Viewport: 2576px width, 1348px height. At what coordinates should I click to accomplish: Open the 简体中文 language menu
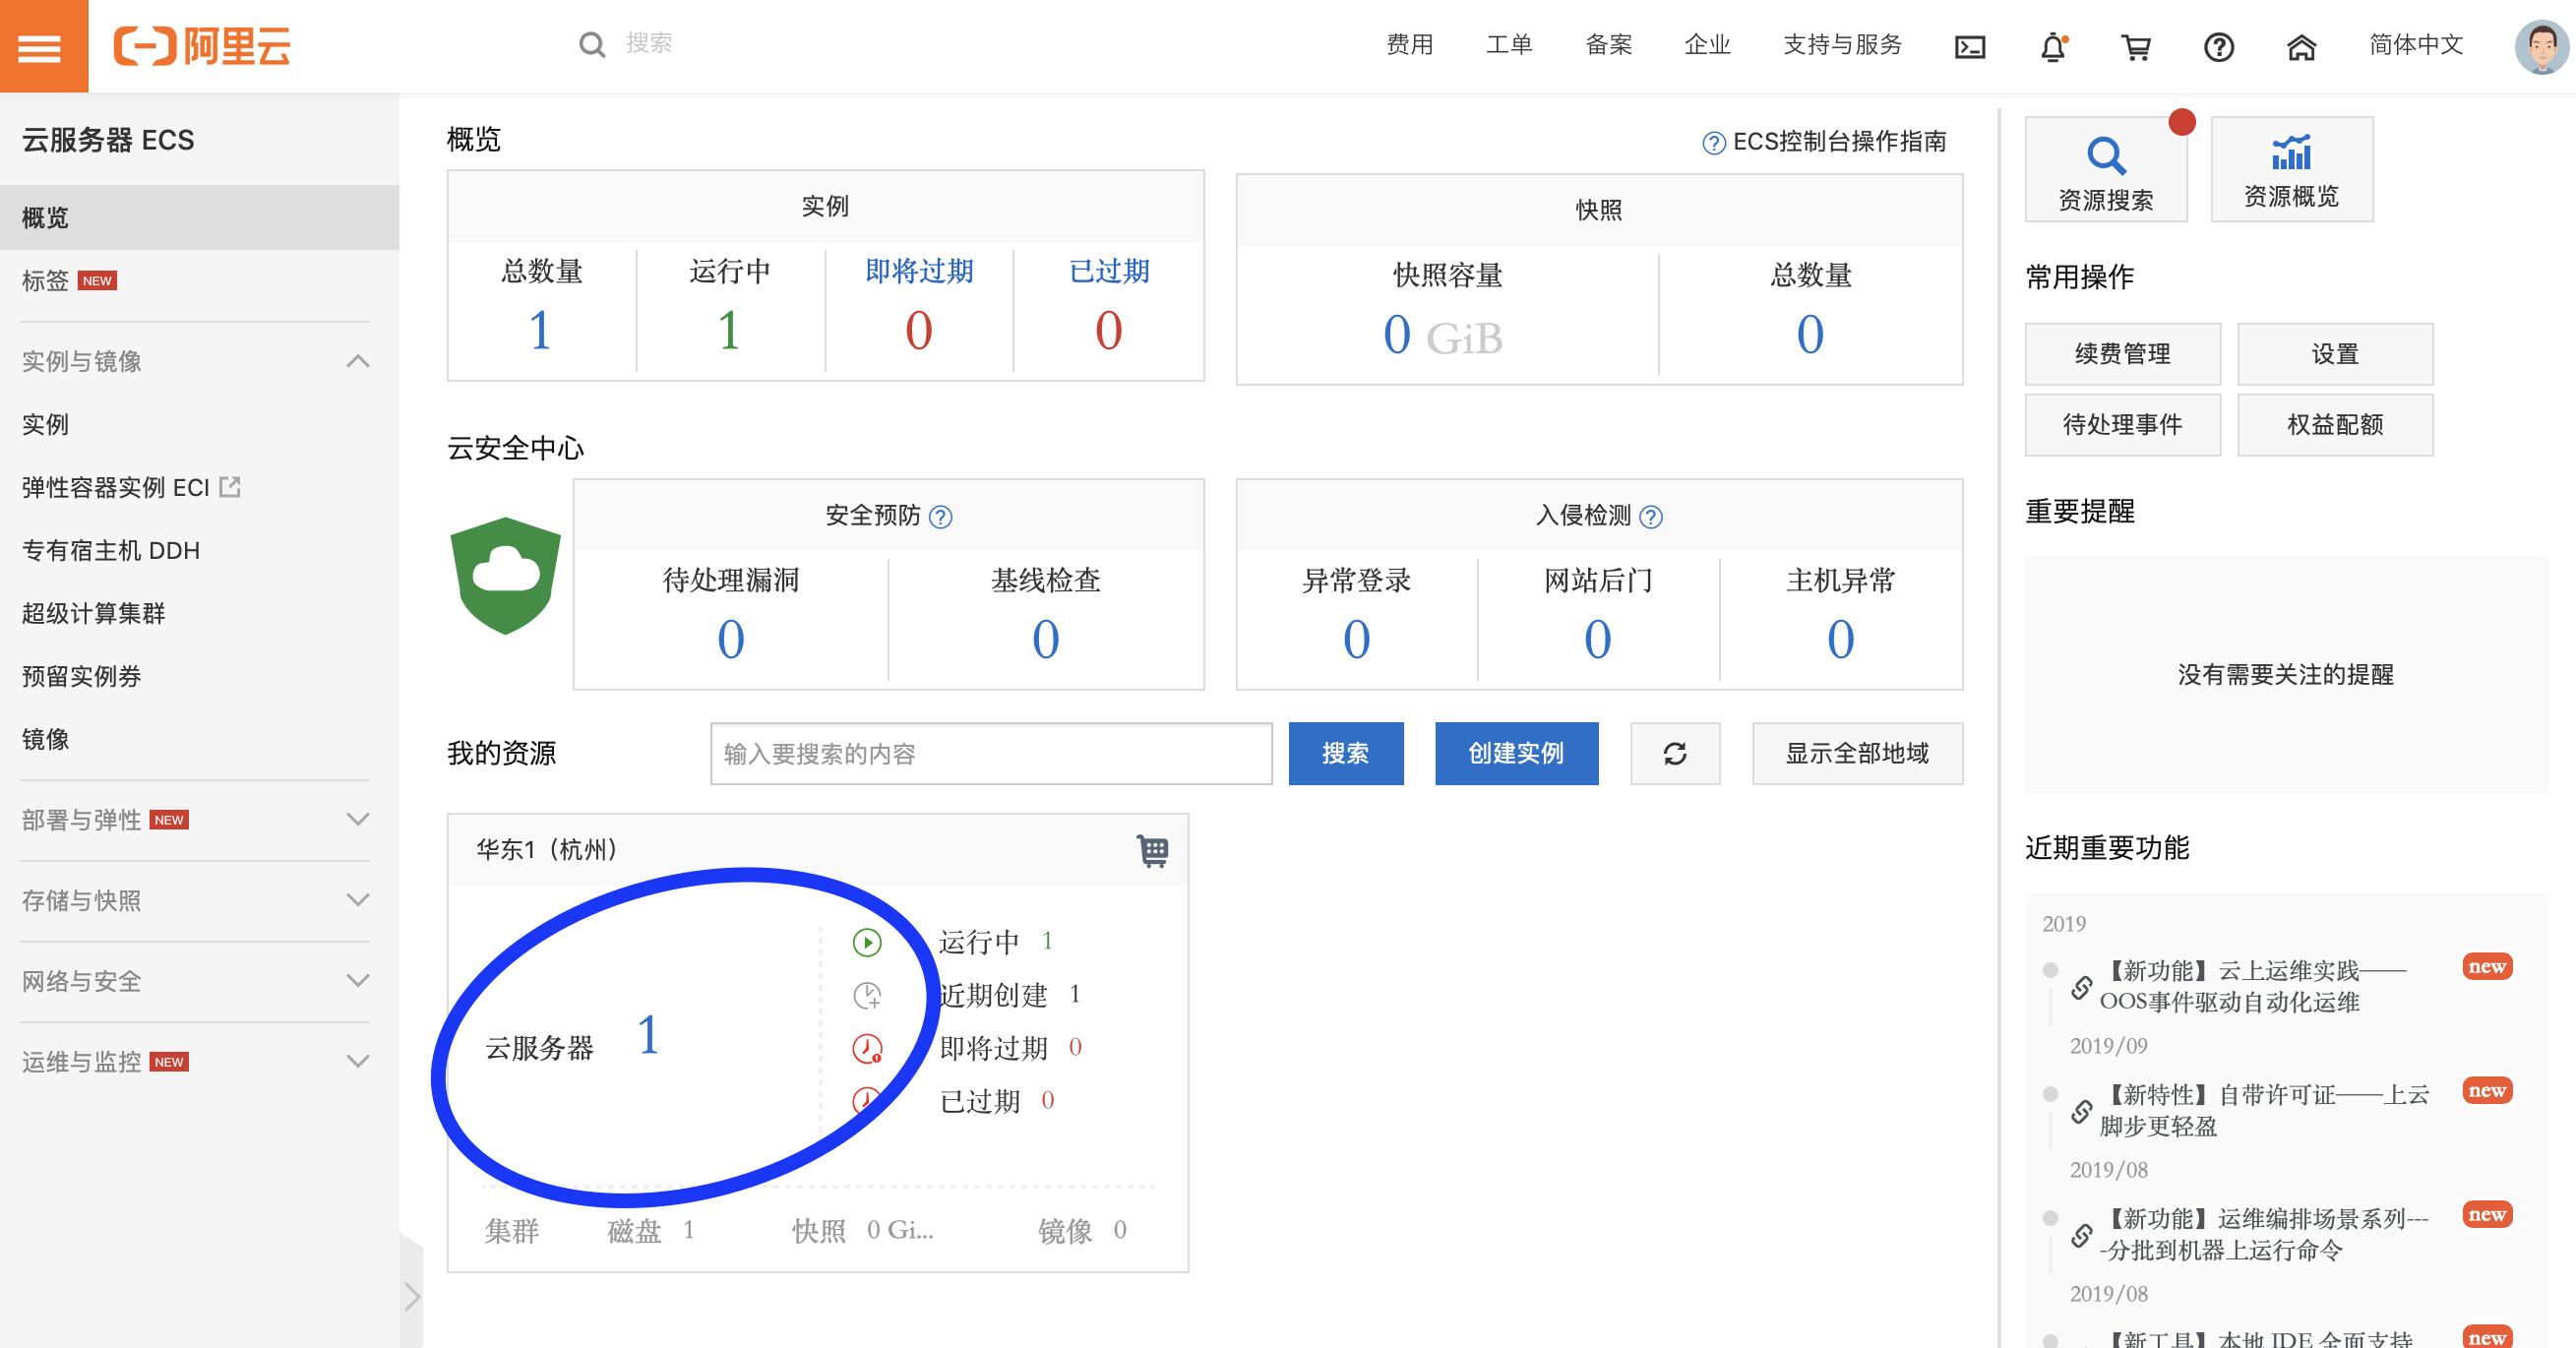pyautogui.click(x=2415, y=45)
